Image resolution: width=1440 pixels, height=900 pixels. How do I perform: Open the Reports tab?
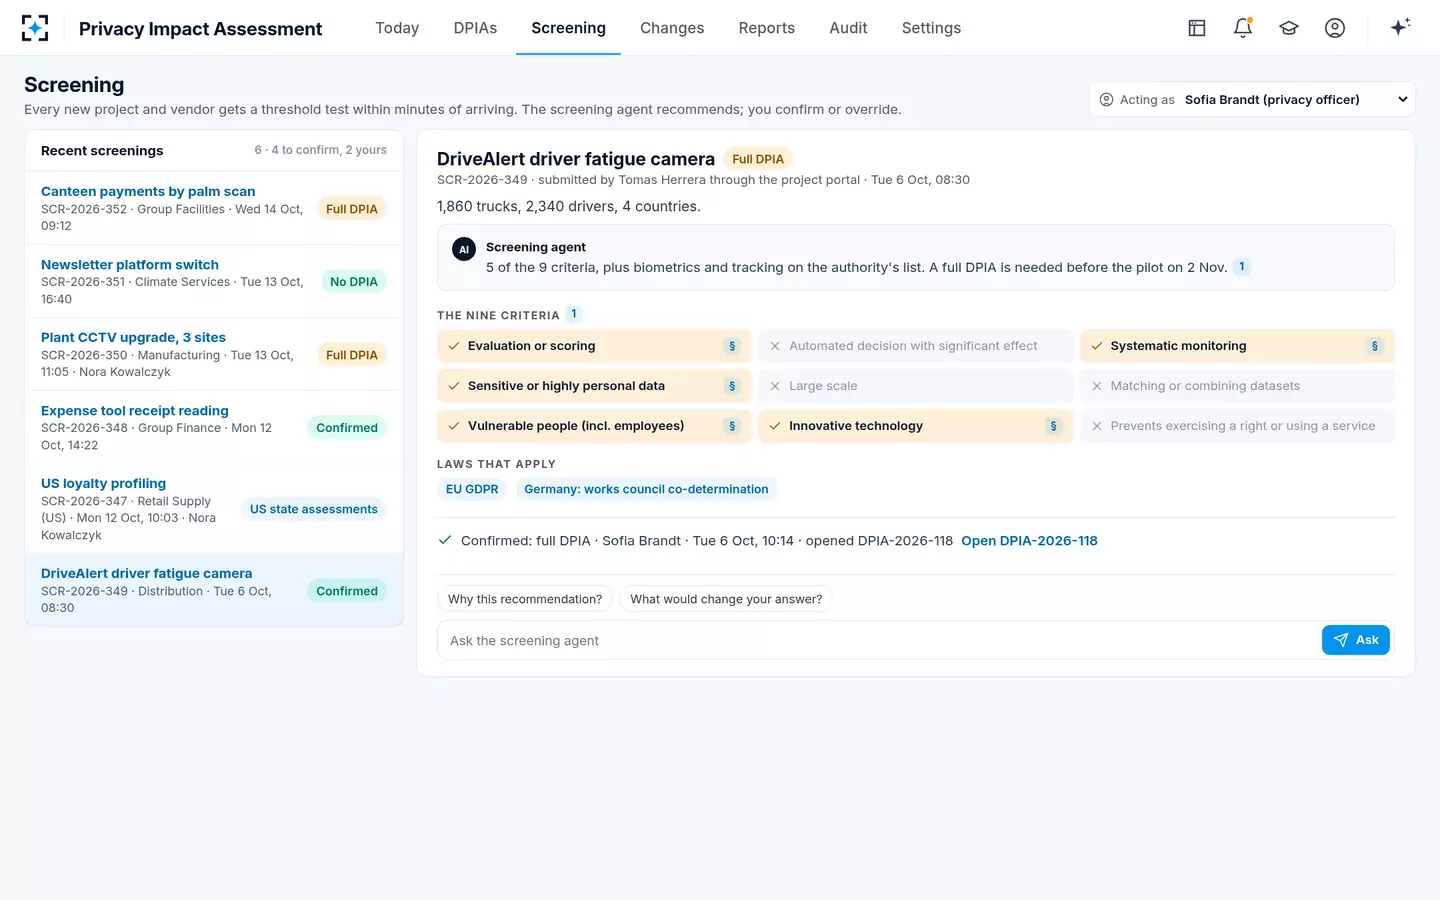[767, 28]
